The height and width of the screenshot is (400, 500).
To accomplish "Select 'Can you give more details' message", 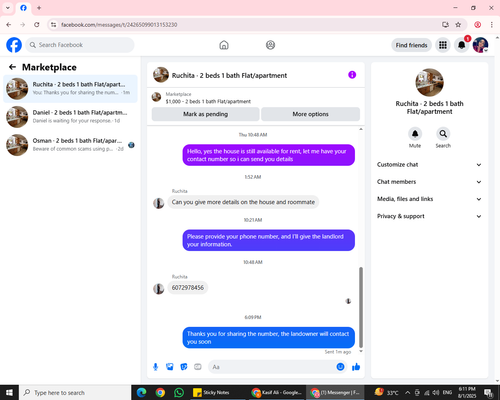I will tap(243, 202).
